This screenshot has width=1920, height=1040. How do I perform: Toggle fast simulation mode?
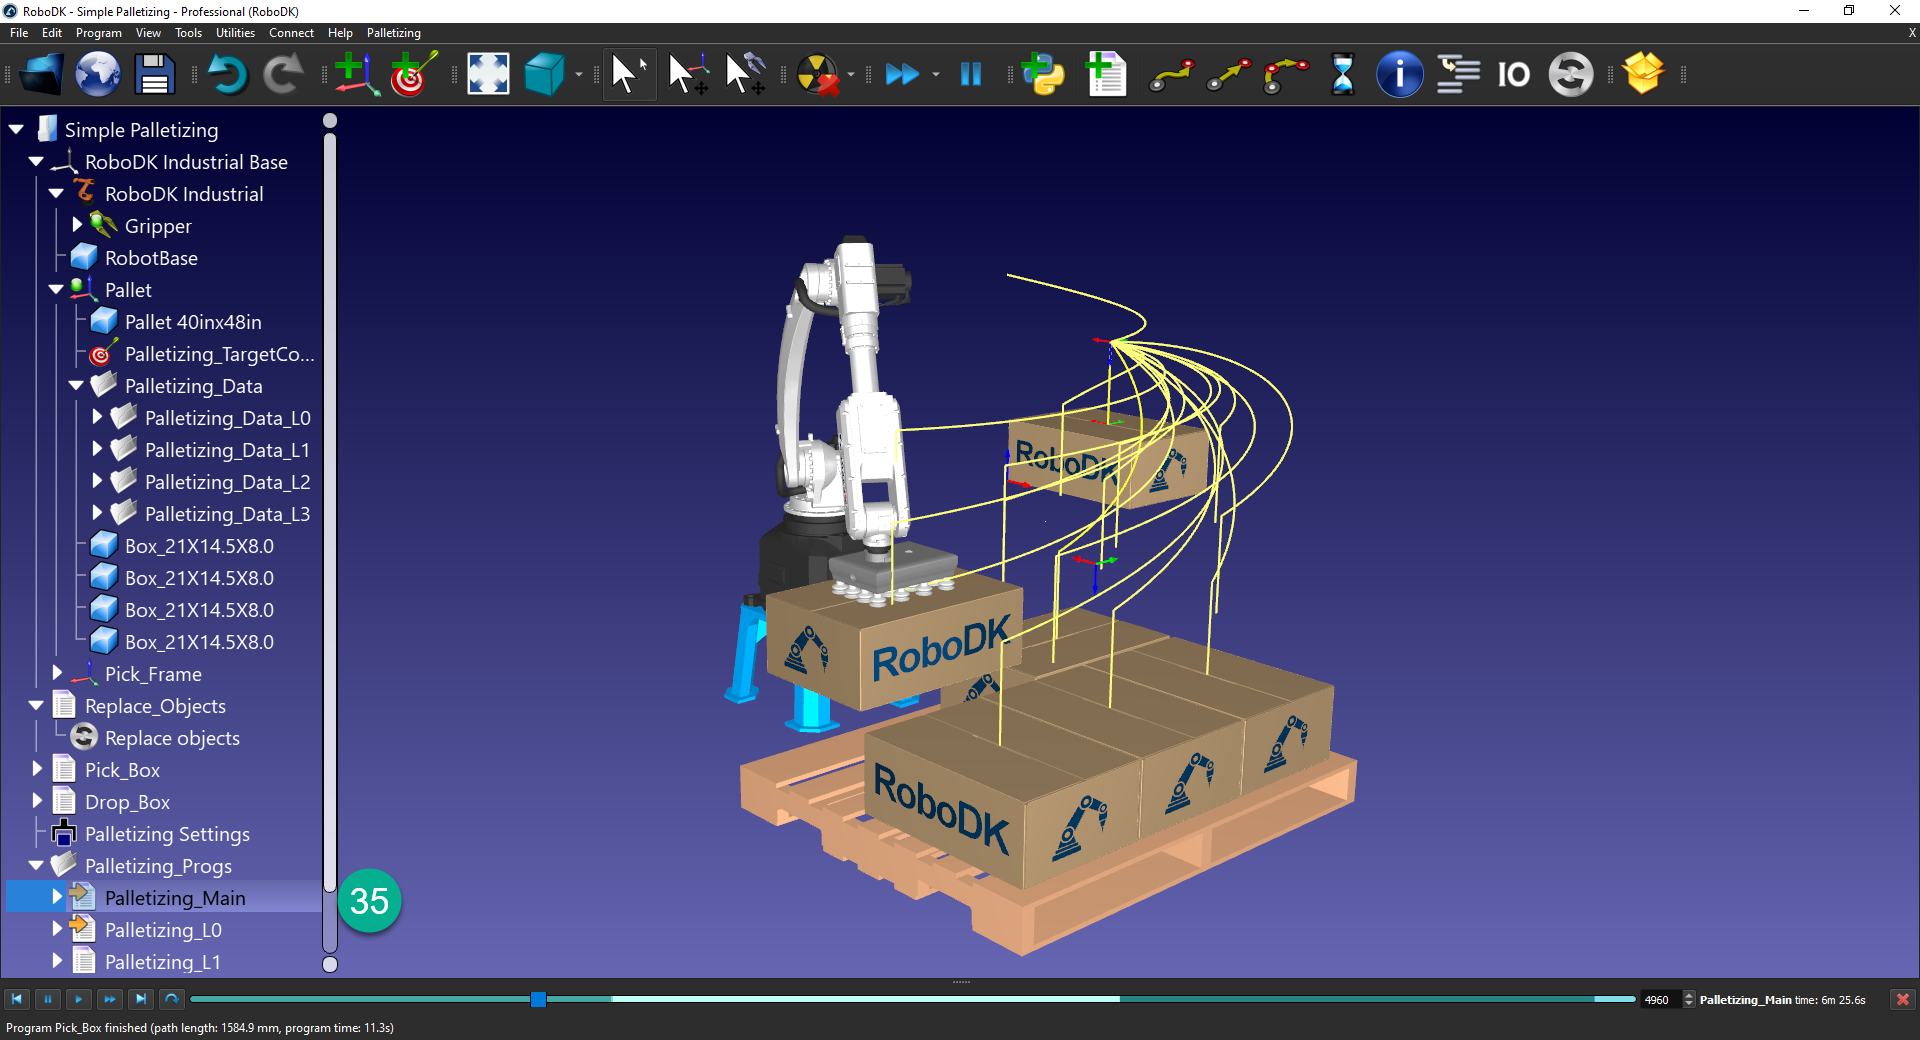click(903, 74)
